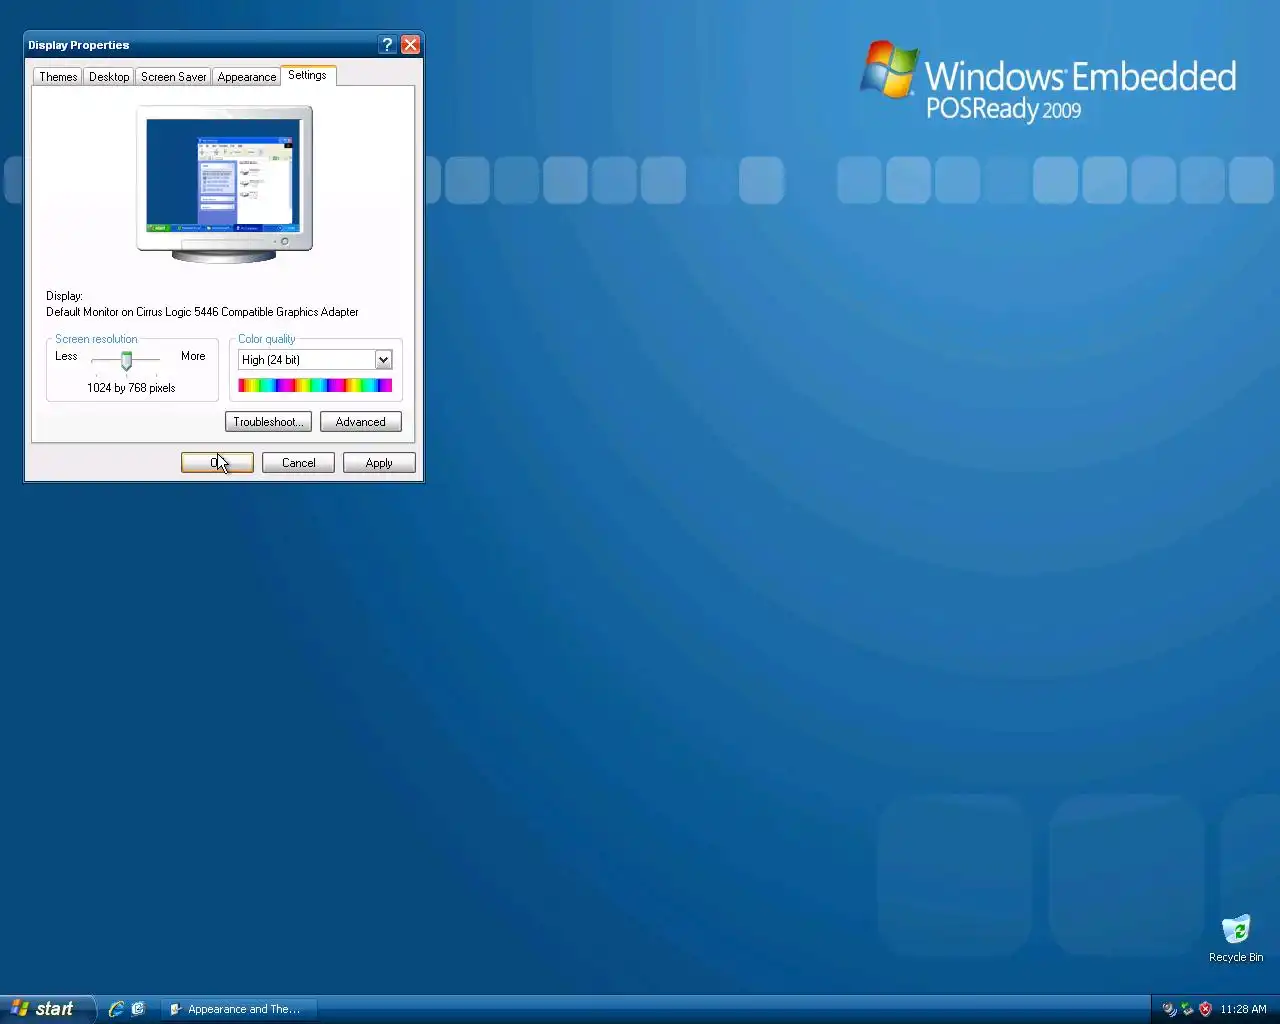The width and height of the screenshot is (1280, 1024).
Task: Click the screen resolution slider handle
Action: click(126, 360)
